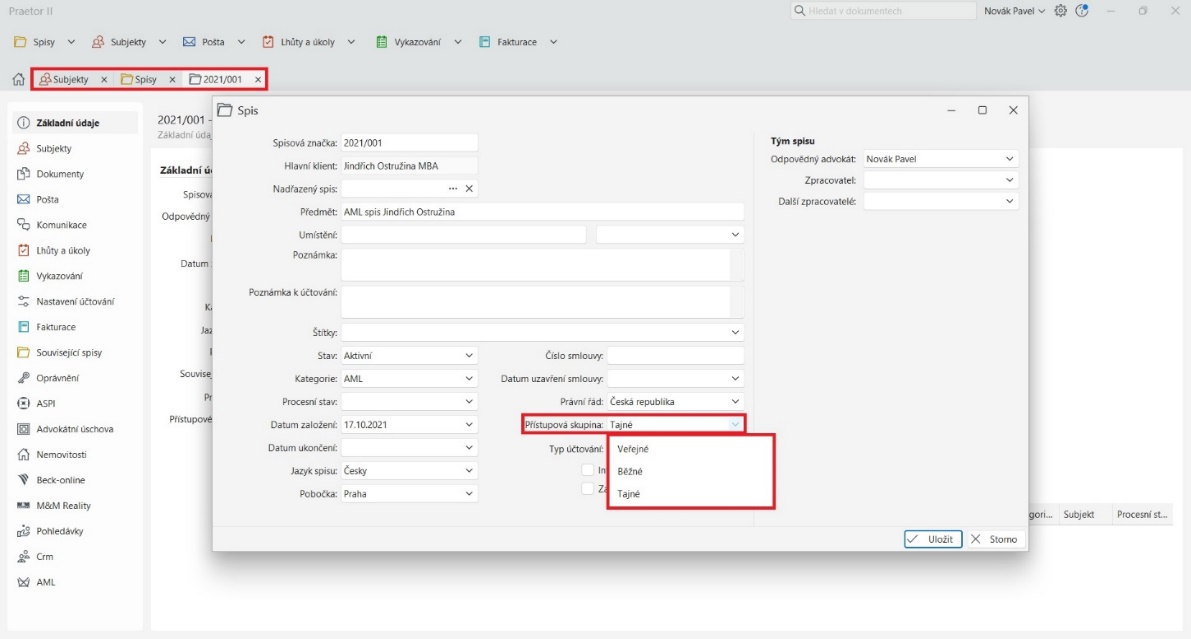Open the Dokumenty sidebar section
Viewport: 1191px width, 639px height.
60,174
